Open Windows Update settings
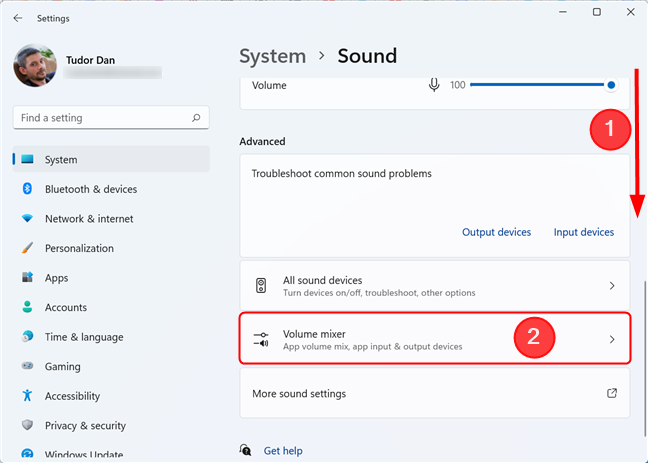This screenshot has height=463, width=648. 111,454
